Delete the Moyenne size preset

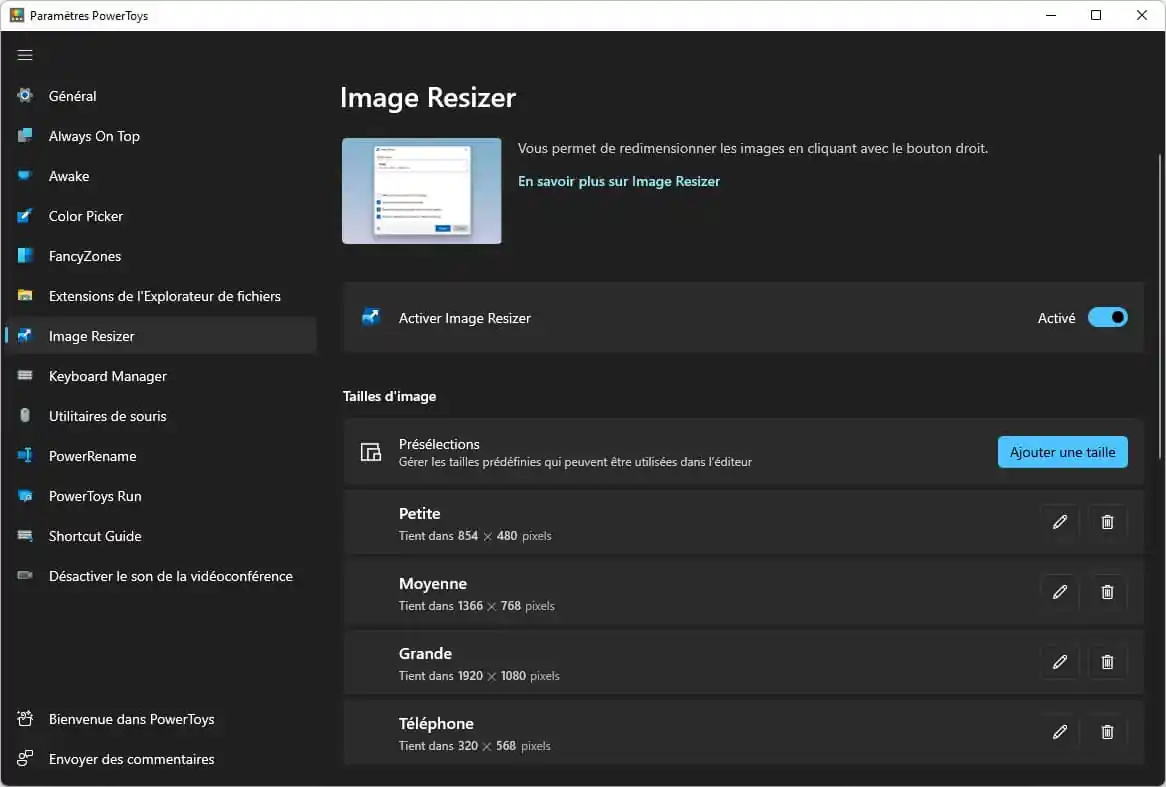1107,592
